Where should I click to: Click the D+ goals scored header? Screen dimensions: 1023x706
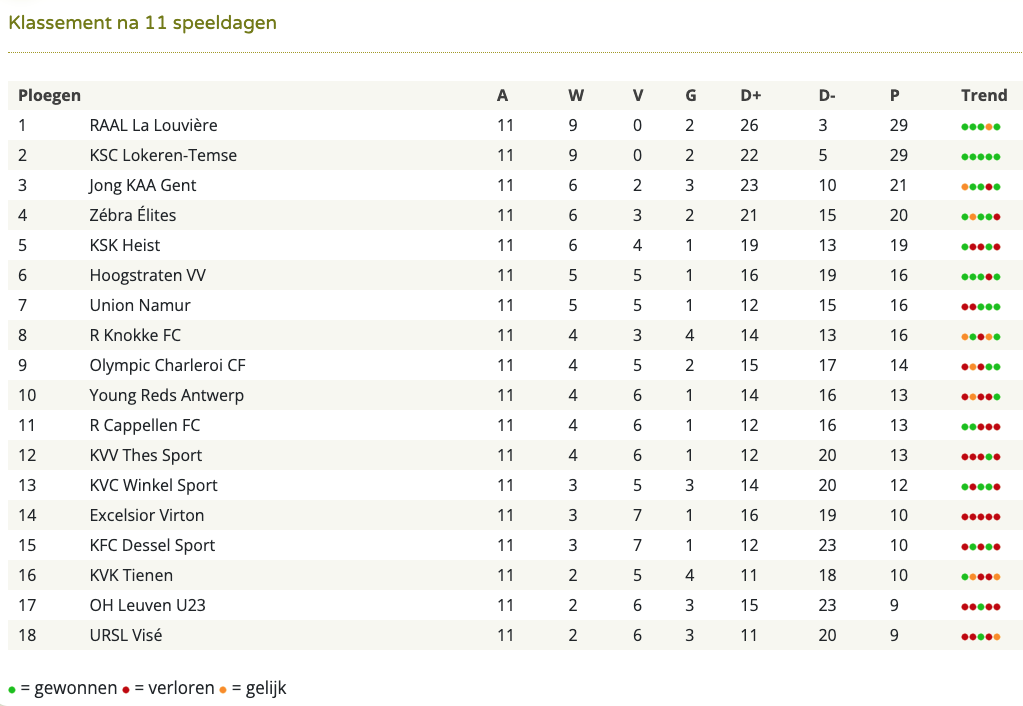751,95
